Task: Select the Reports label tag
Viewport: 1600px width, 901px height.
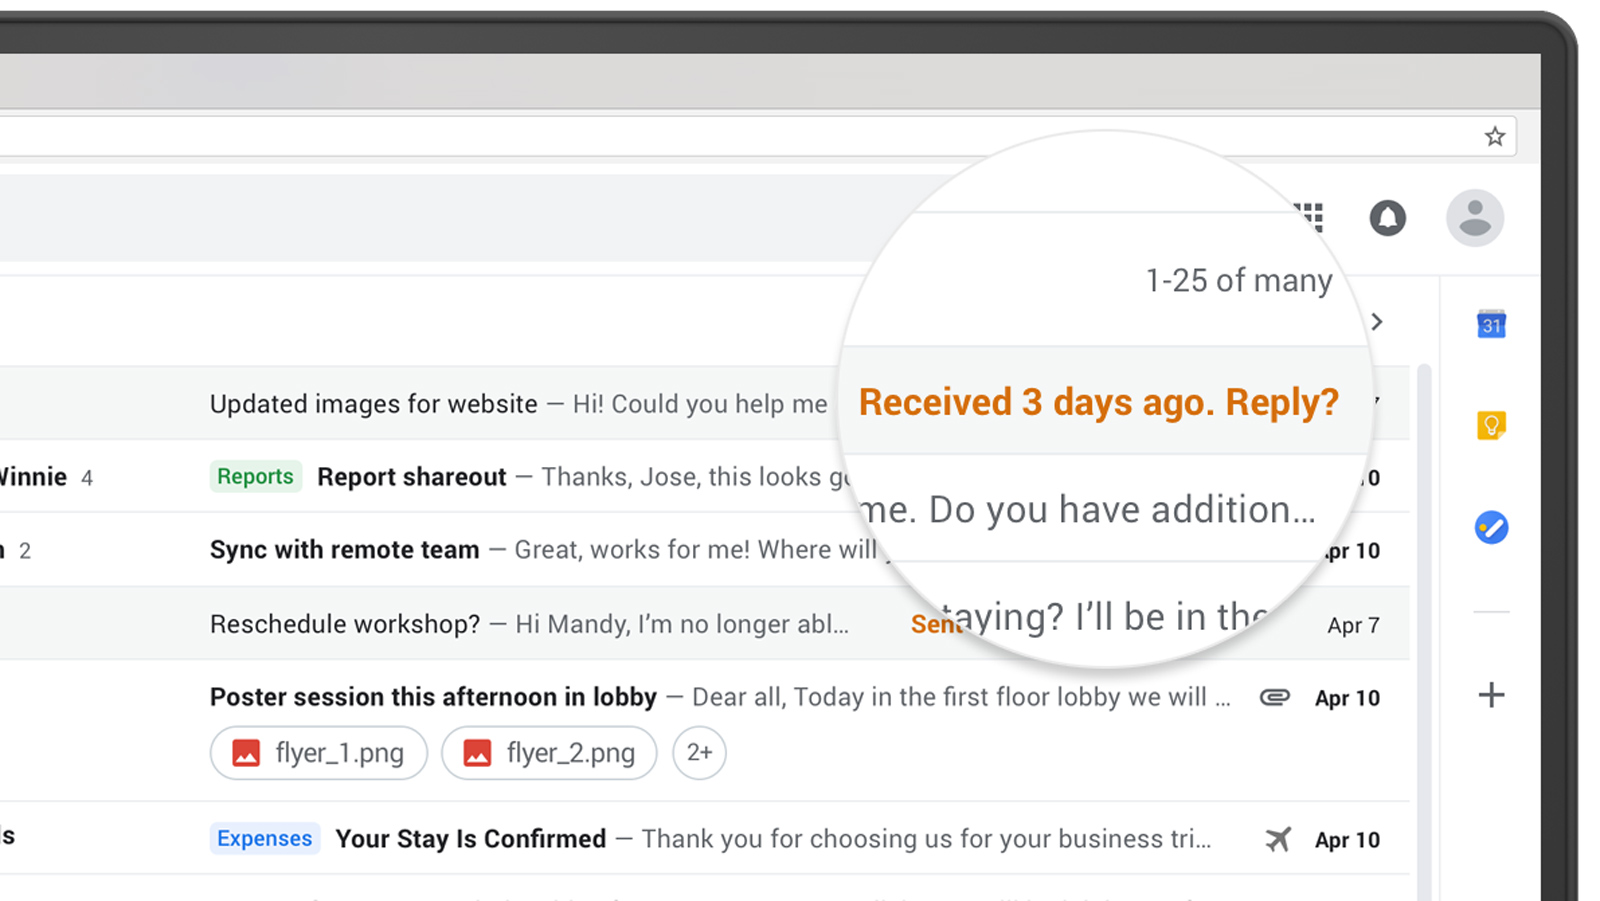Action: tap(255, 477)
